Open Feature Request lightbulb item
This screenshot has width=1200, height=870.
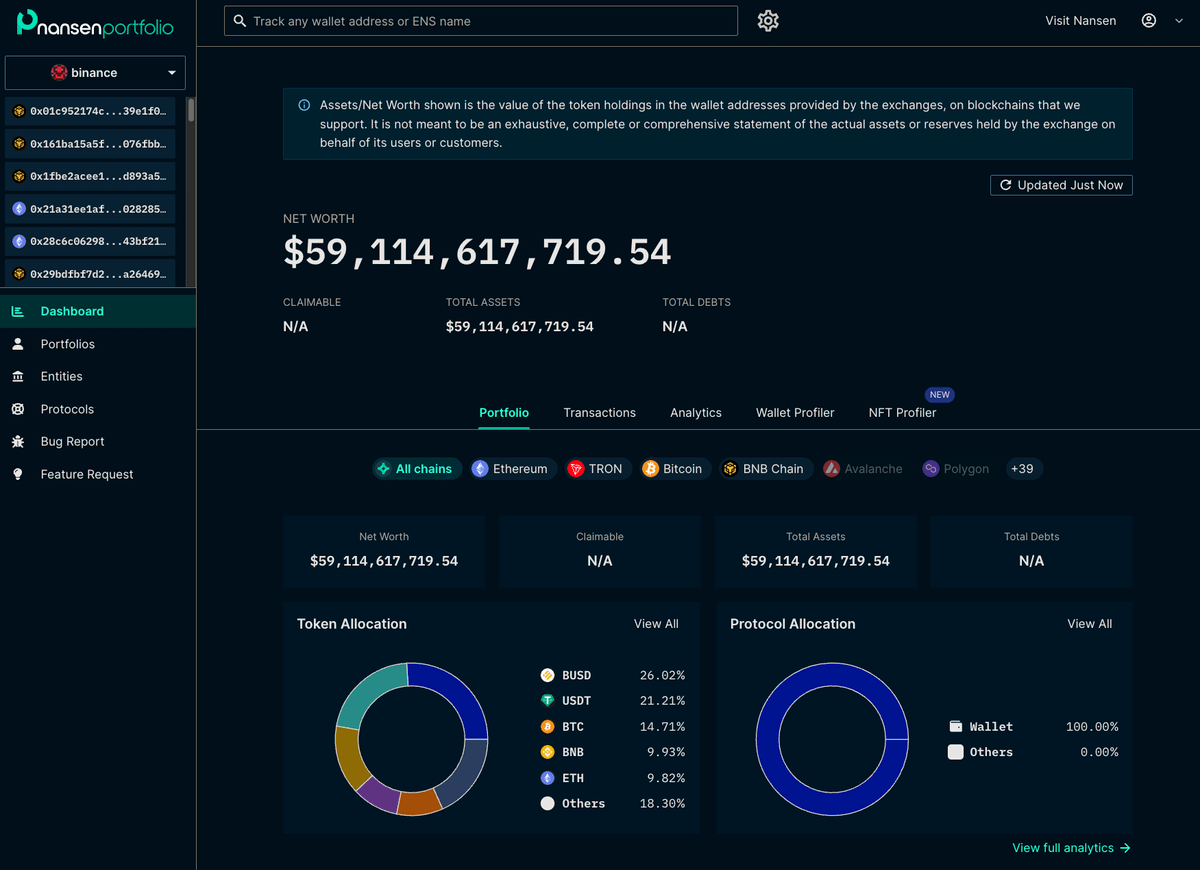coord(86,475)
